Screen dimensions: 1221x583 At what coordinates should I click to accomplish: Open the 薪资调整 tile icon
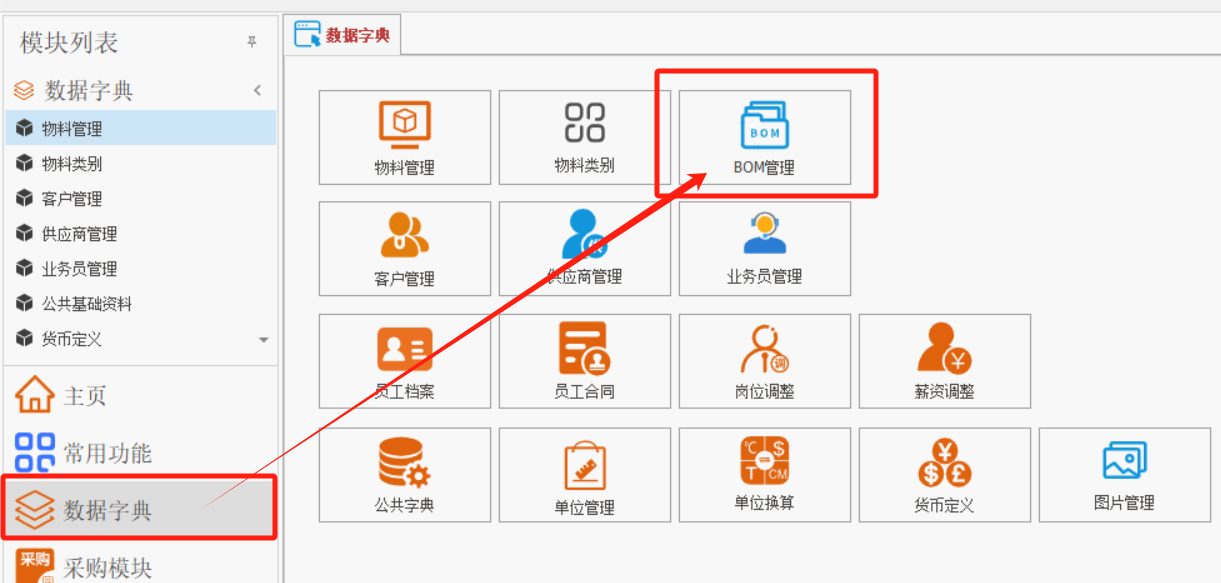pyautogui.click(x=944, y=349)
